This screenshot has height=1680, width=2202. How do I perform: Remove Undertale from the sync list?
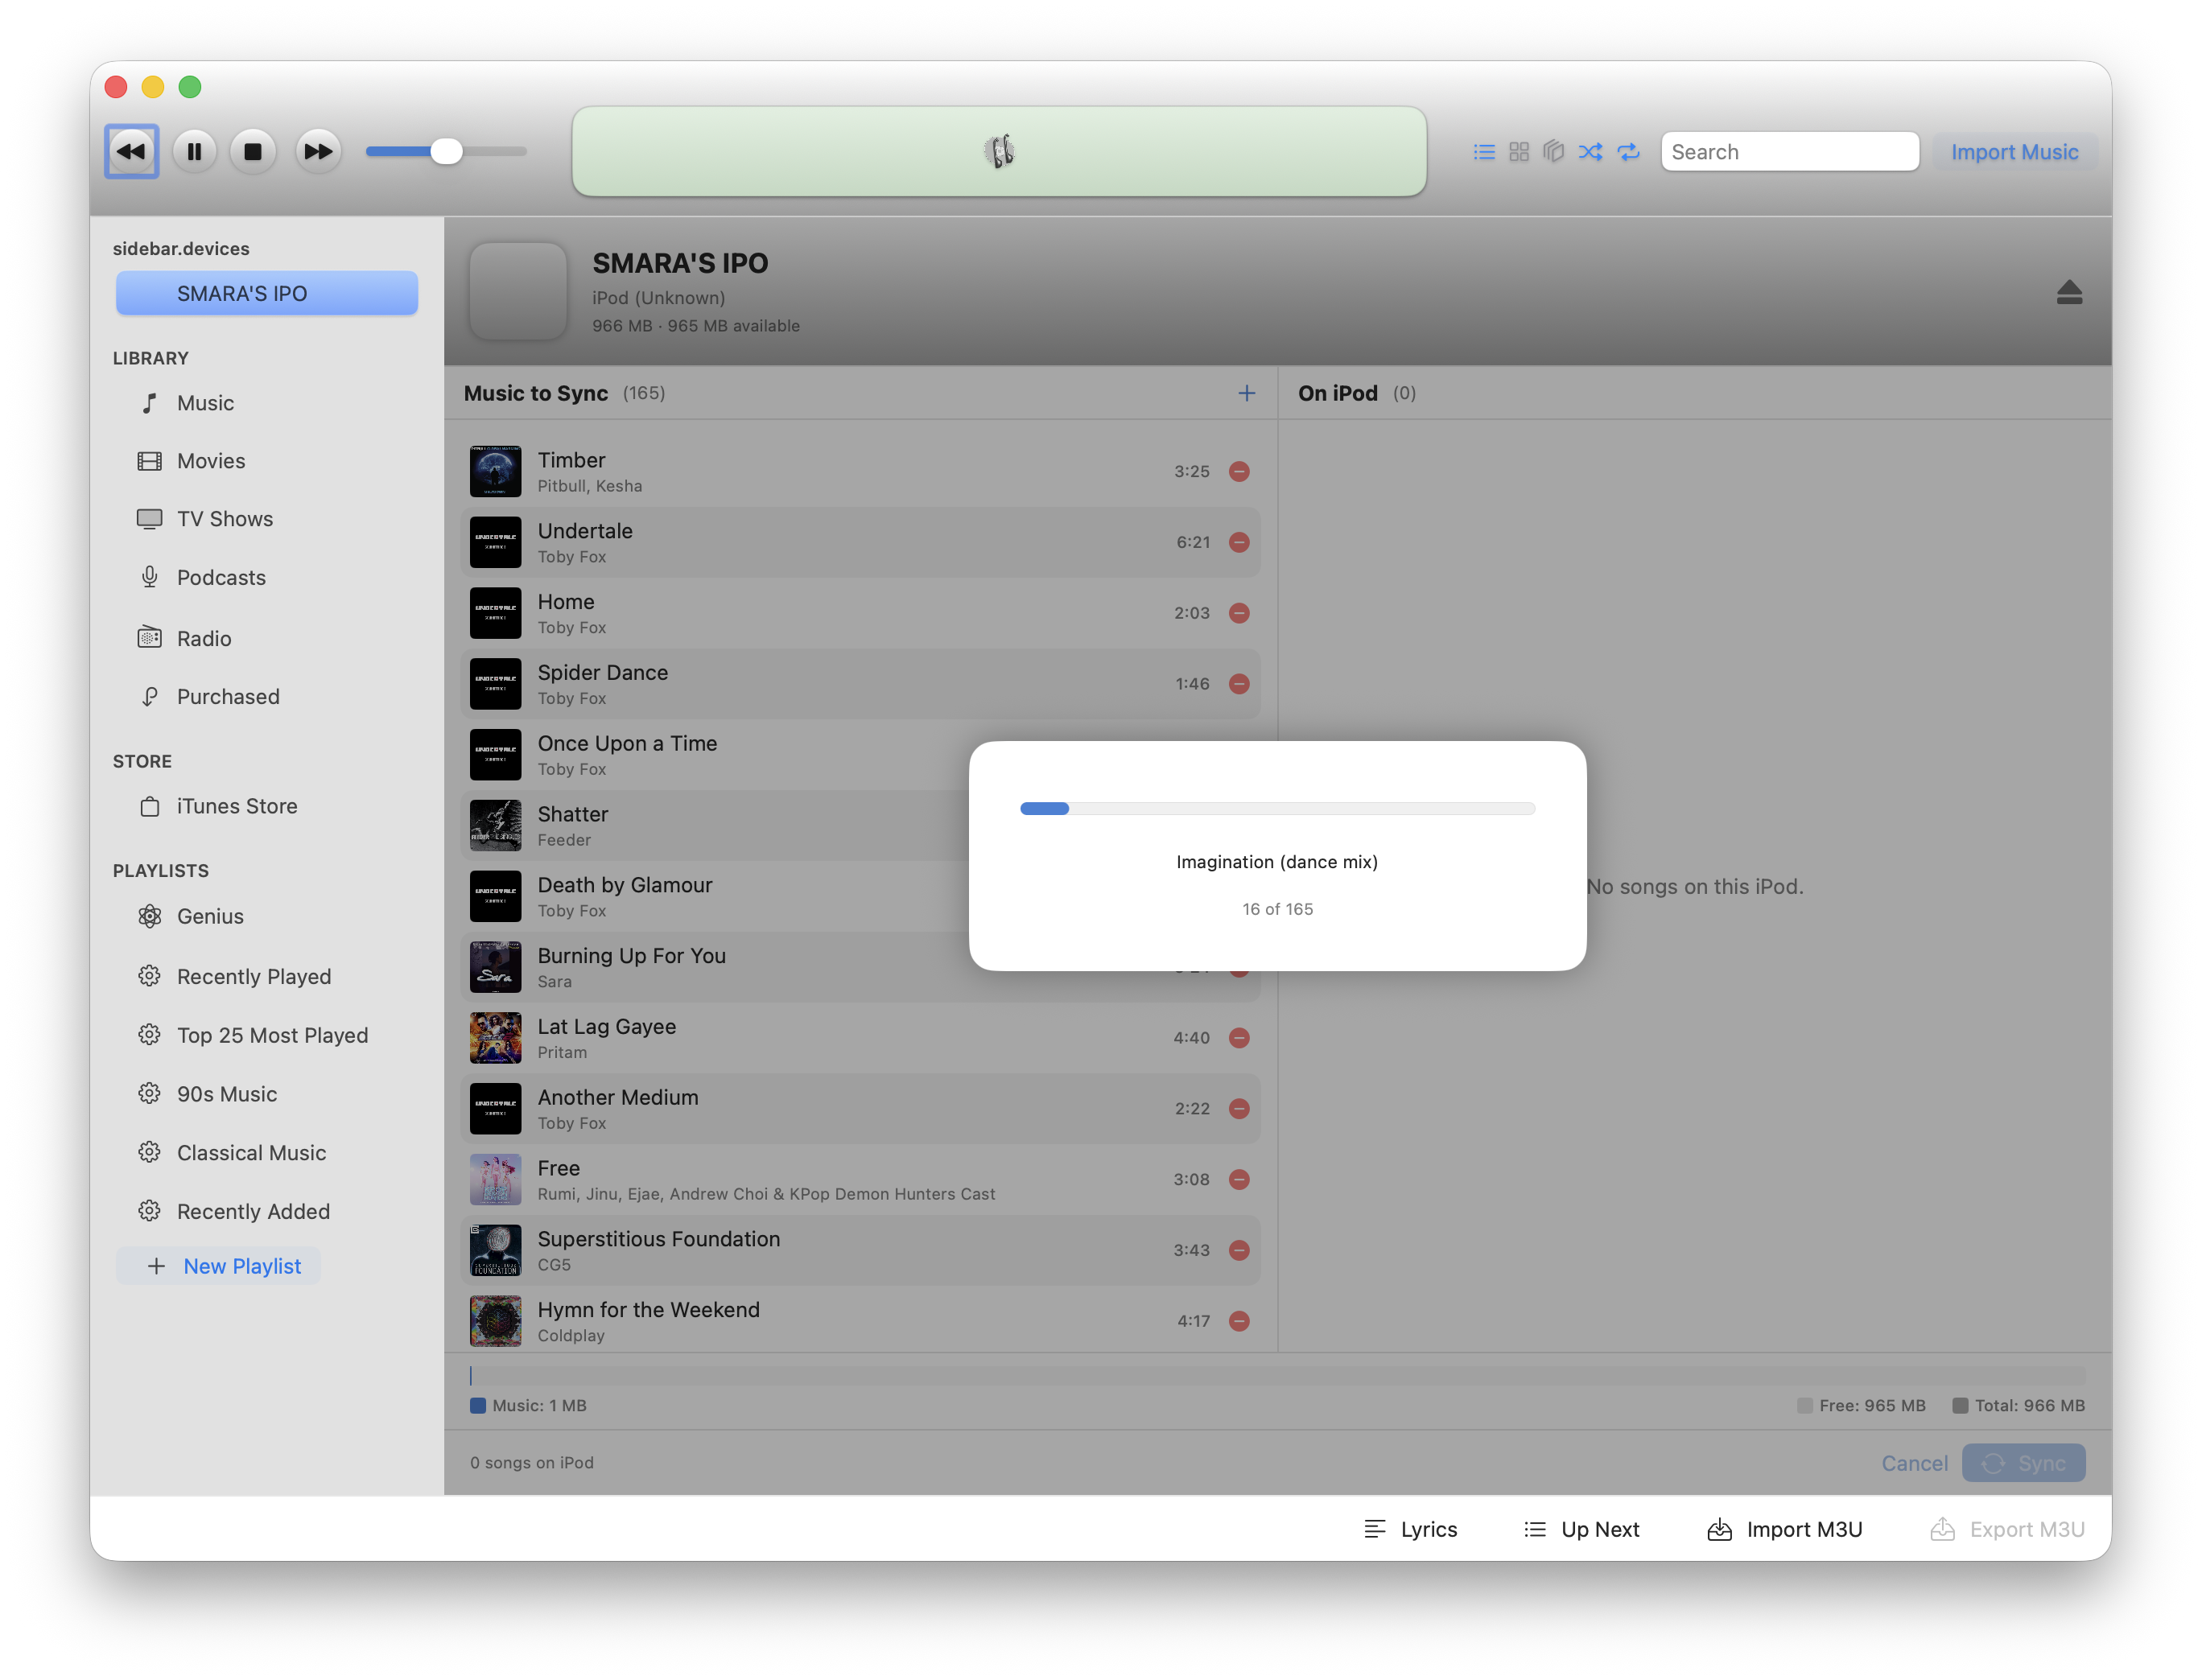click(x=1239, y=542)
